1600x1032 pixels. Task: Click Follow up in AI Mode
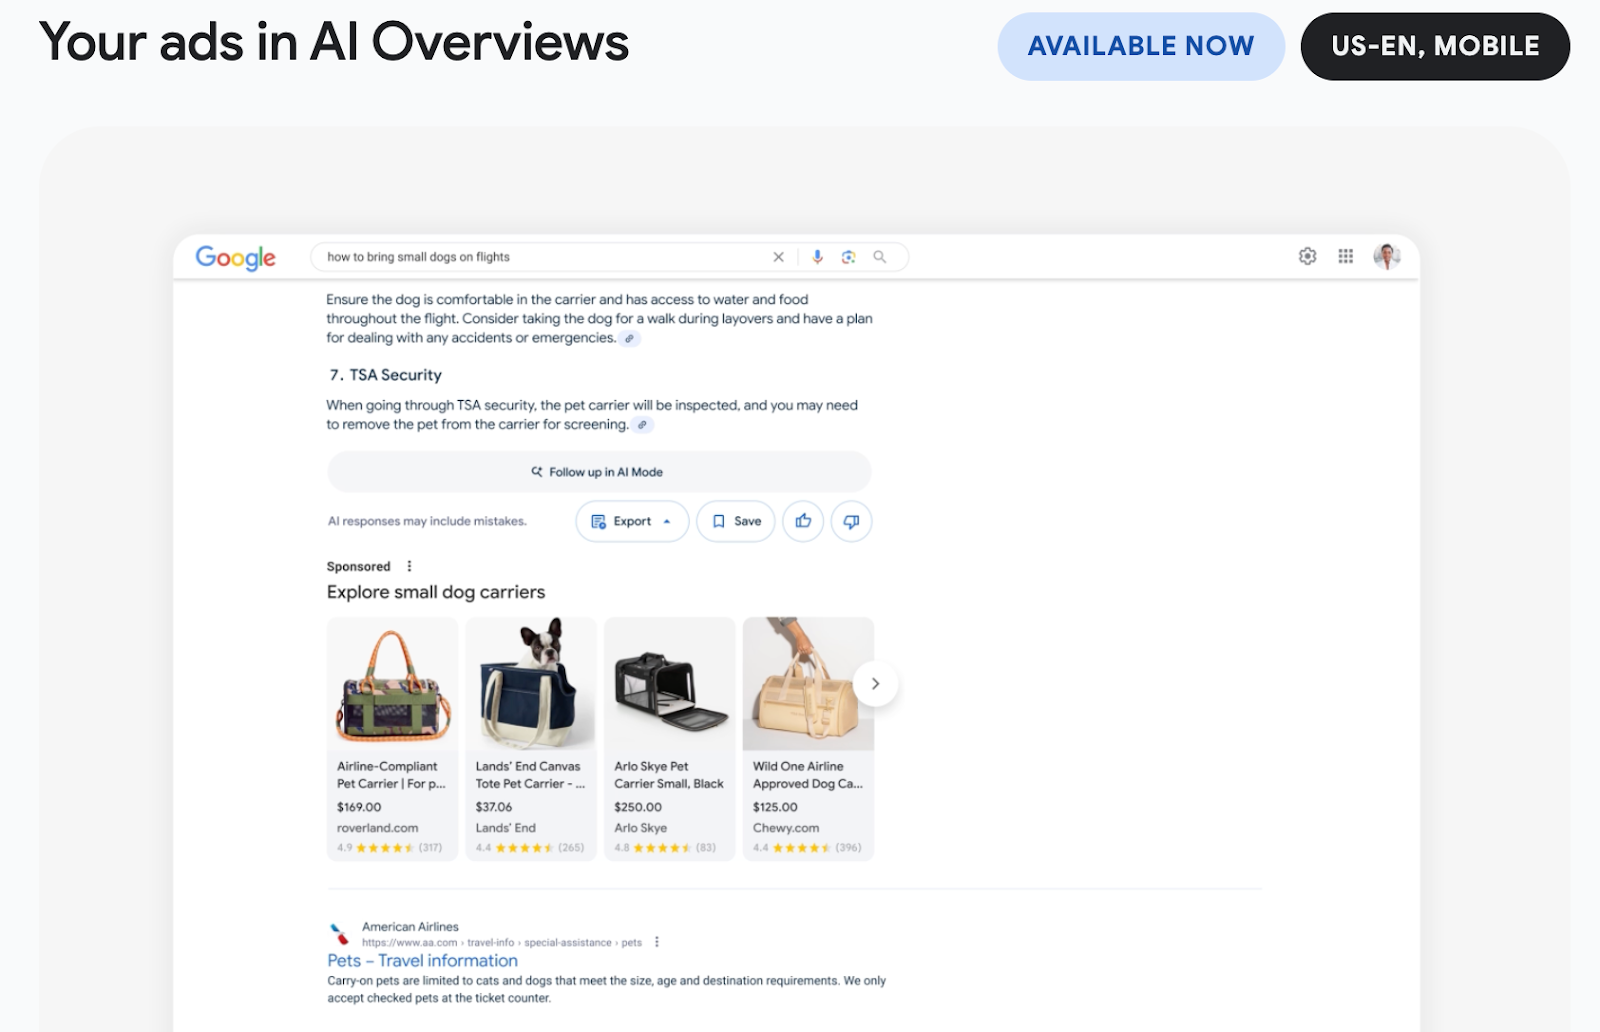pos(599,472)
